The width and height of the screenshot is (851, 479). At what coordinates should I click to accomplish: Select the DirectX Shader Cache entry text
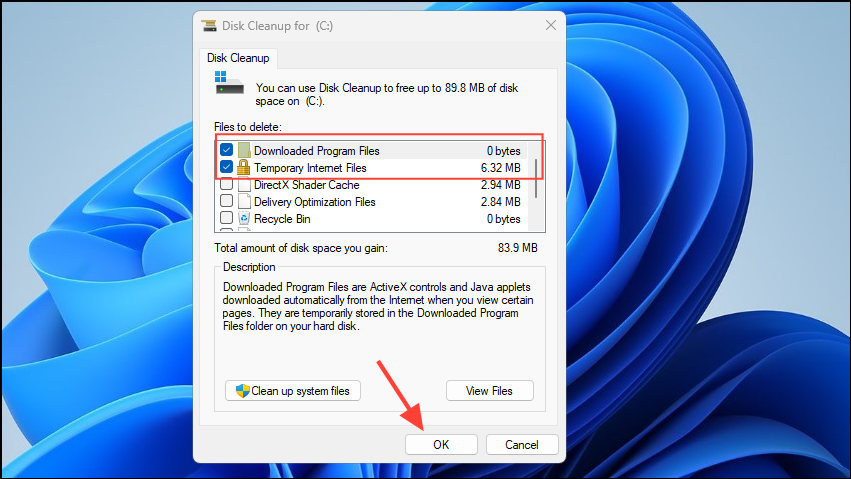tap(307, 185)
